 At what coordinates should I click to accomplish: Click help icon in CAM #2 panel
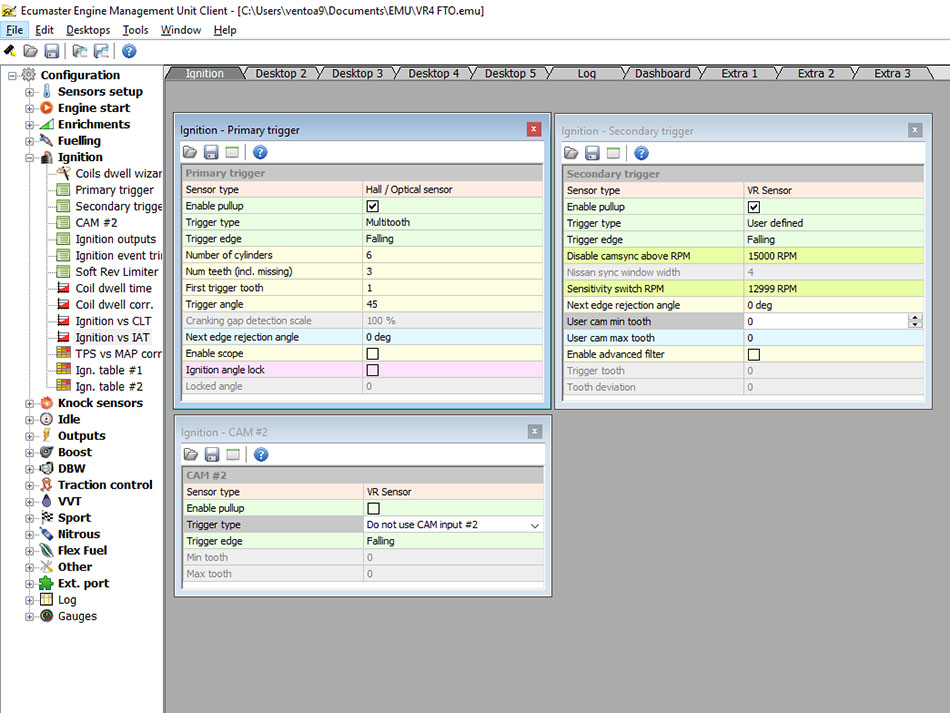tap(261, 454)
